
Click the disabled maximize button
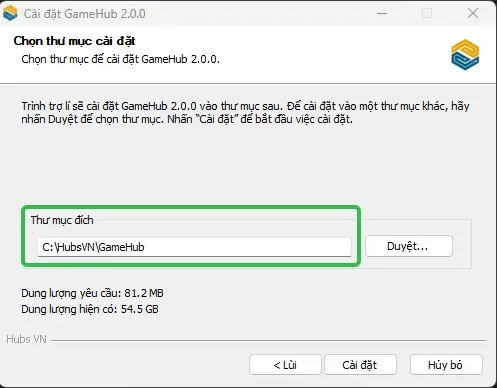coord(427,13)
